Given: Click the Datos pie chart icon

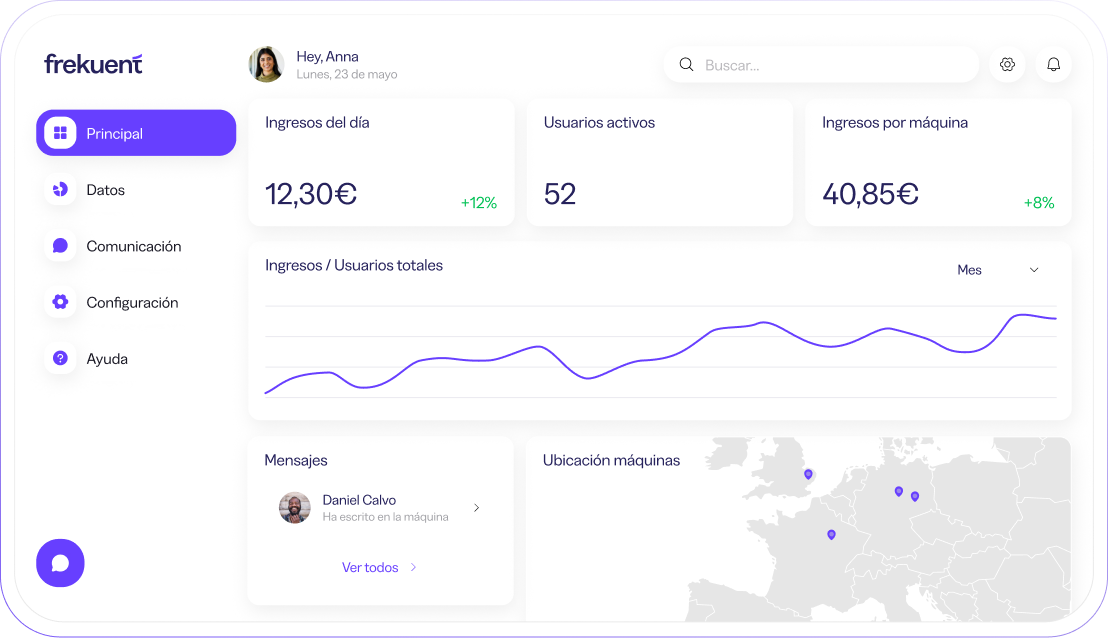Looking at the screenshot, I should click(60, 189).
